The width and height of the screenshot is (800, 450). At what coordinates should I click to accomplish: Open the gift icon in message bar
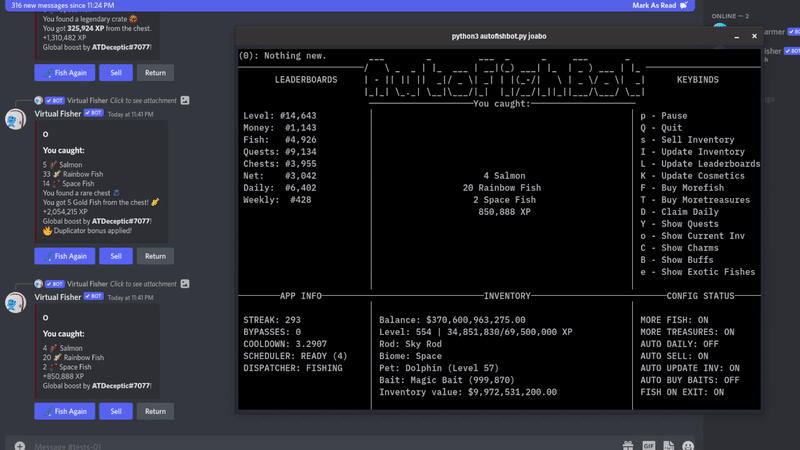(628, 446)
